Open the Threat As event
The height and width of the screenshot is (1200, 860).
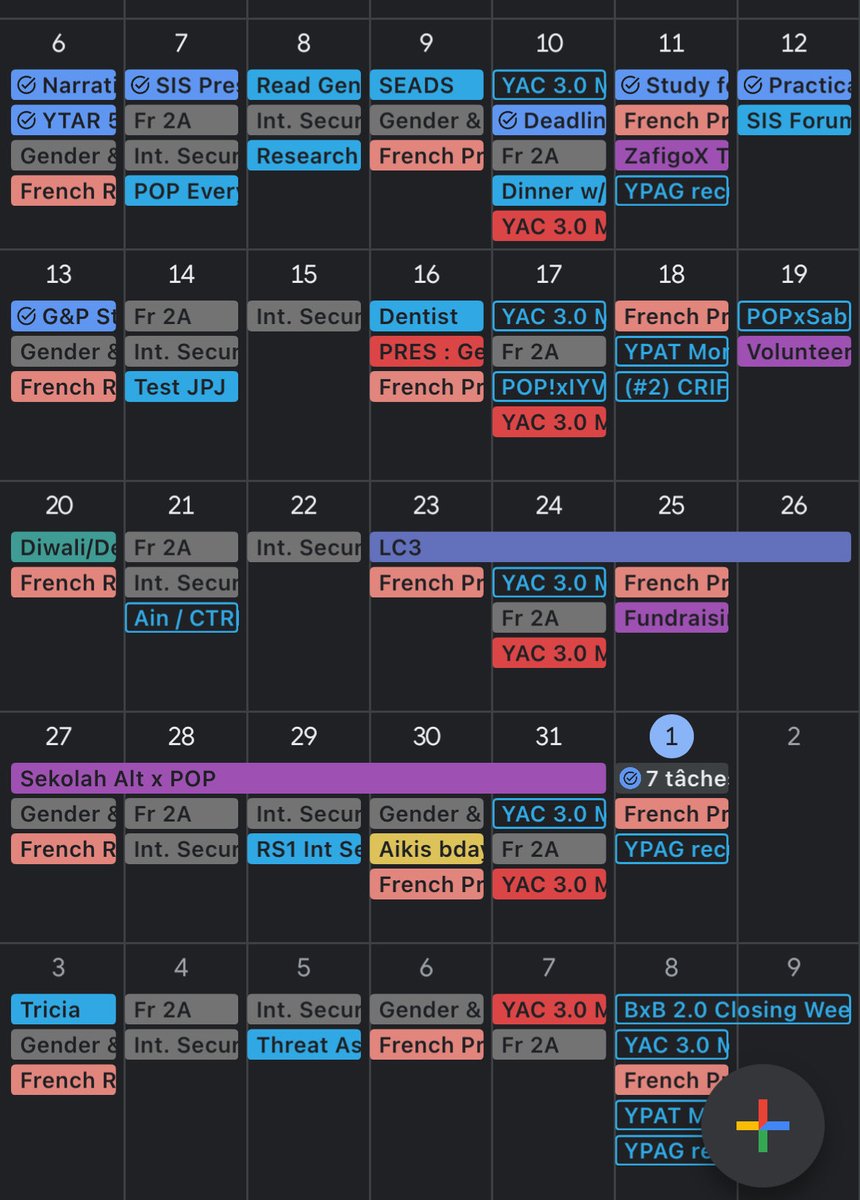[x=304, y=1044]
